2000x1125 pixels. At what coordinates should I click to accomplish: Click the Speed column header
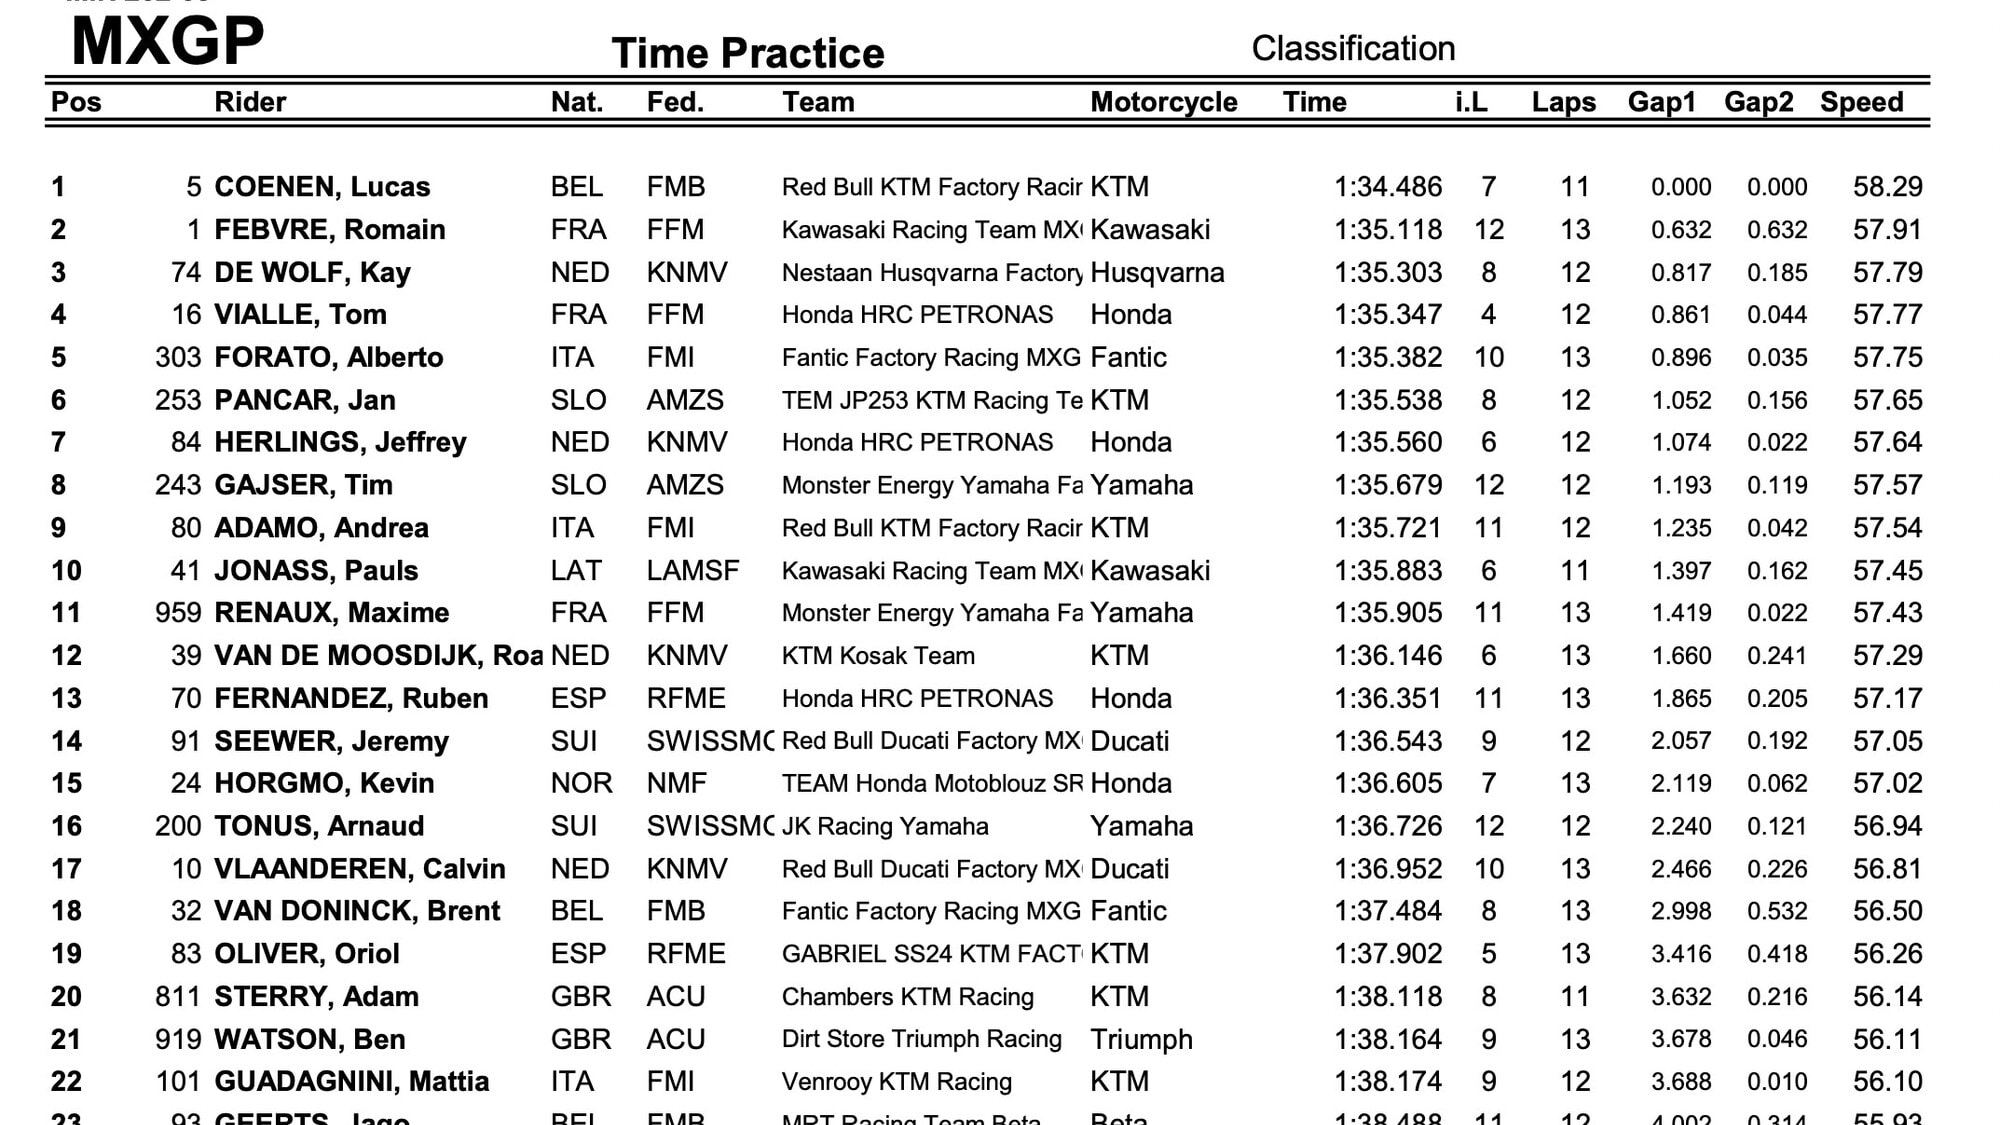pyautogui.click(x=1861, y=102)
